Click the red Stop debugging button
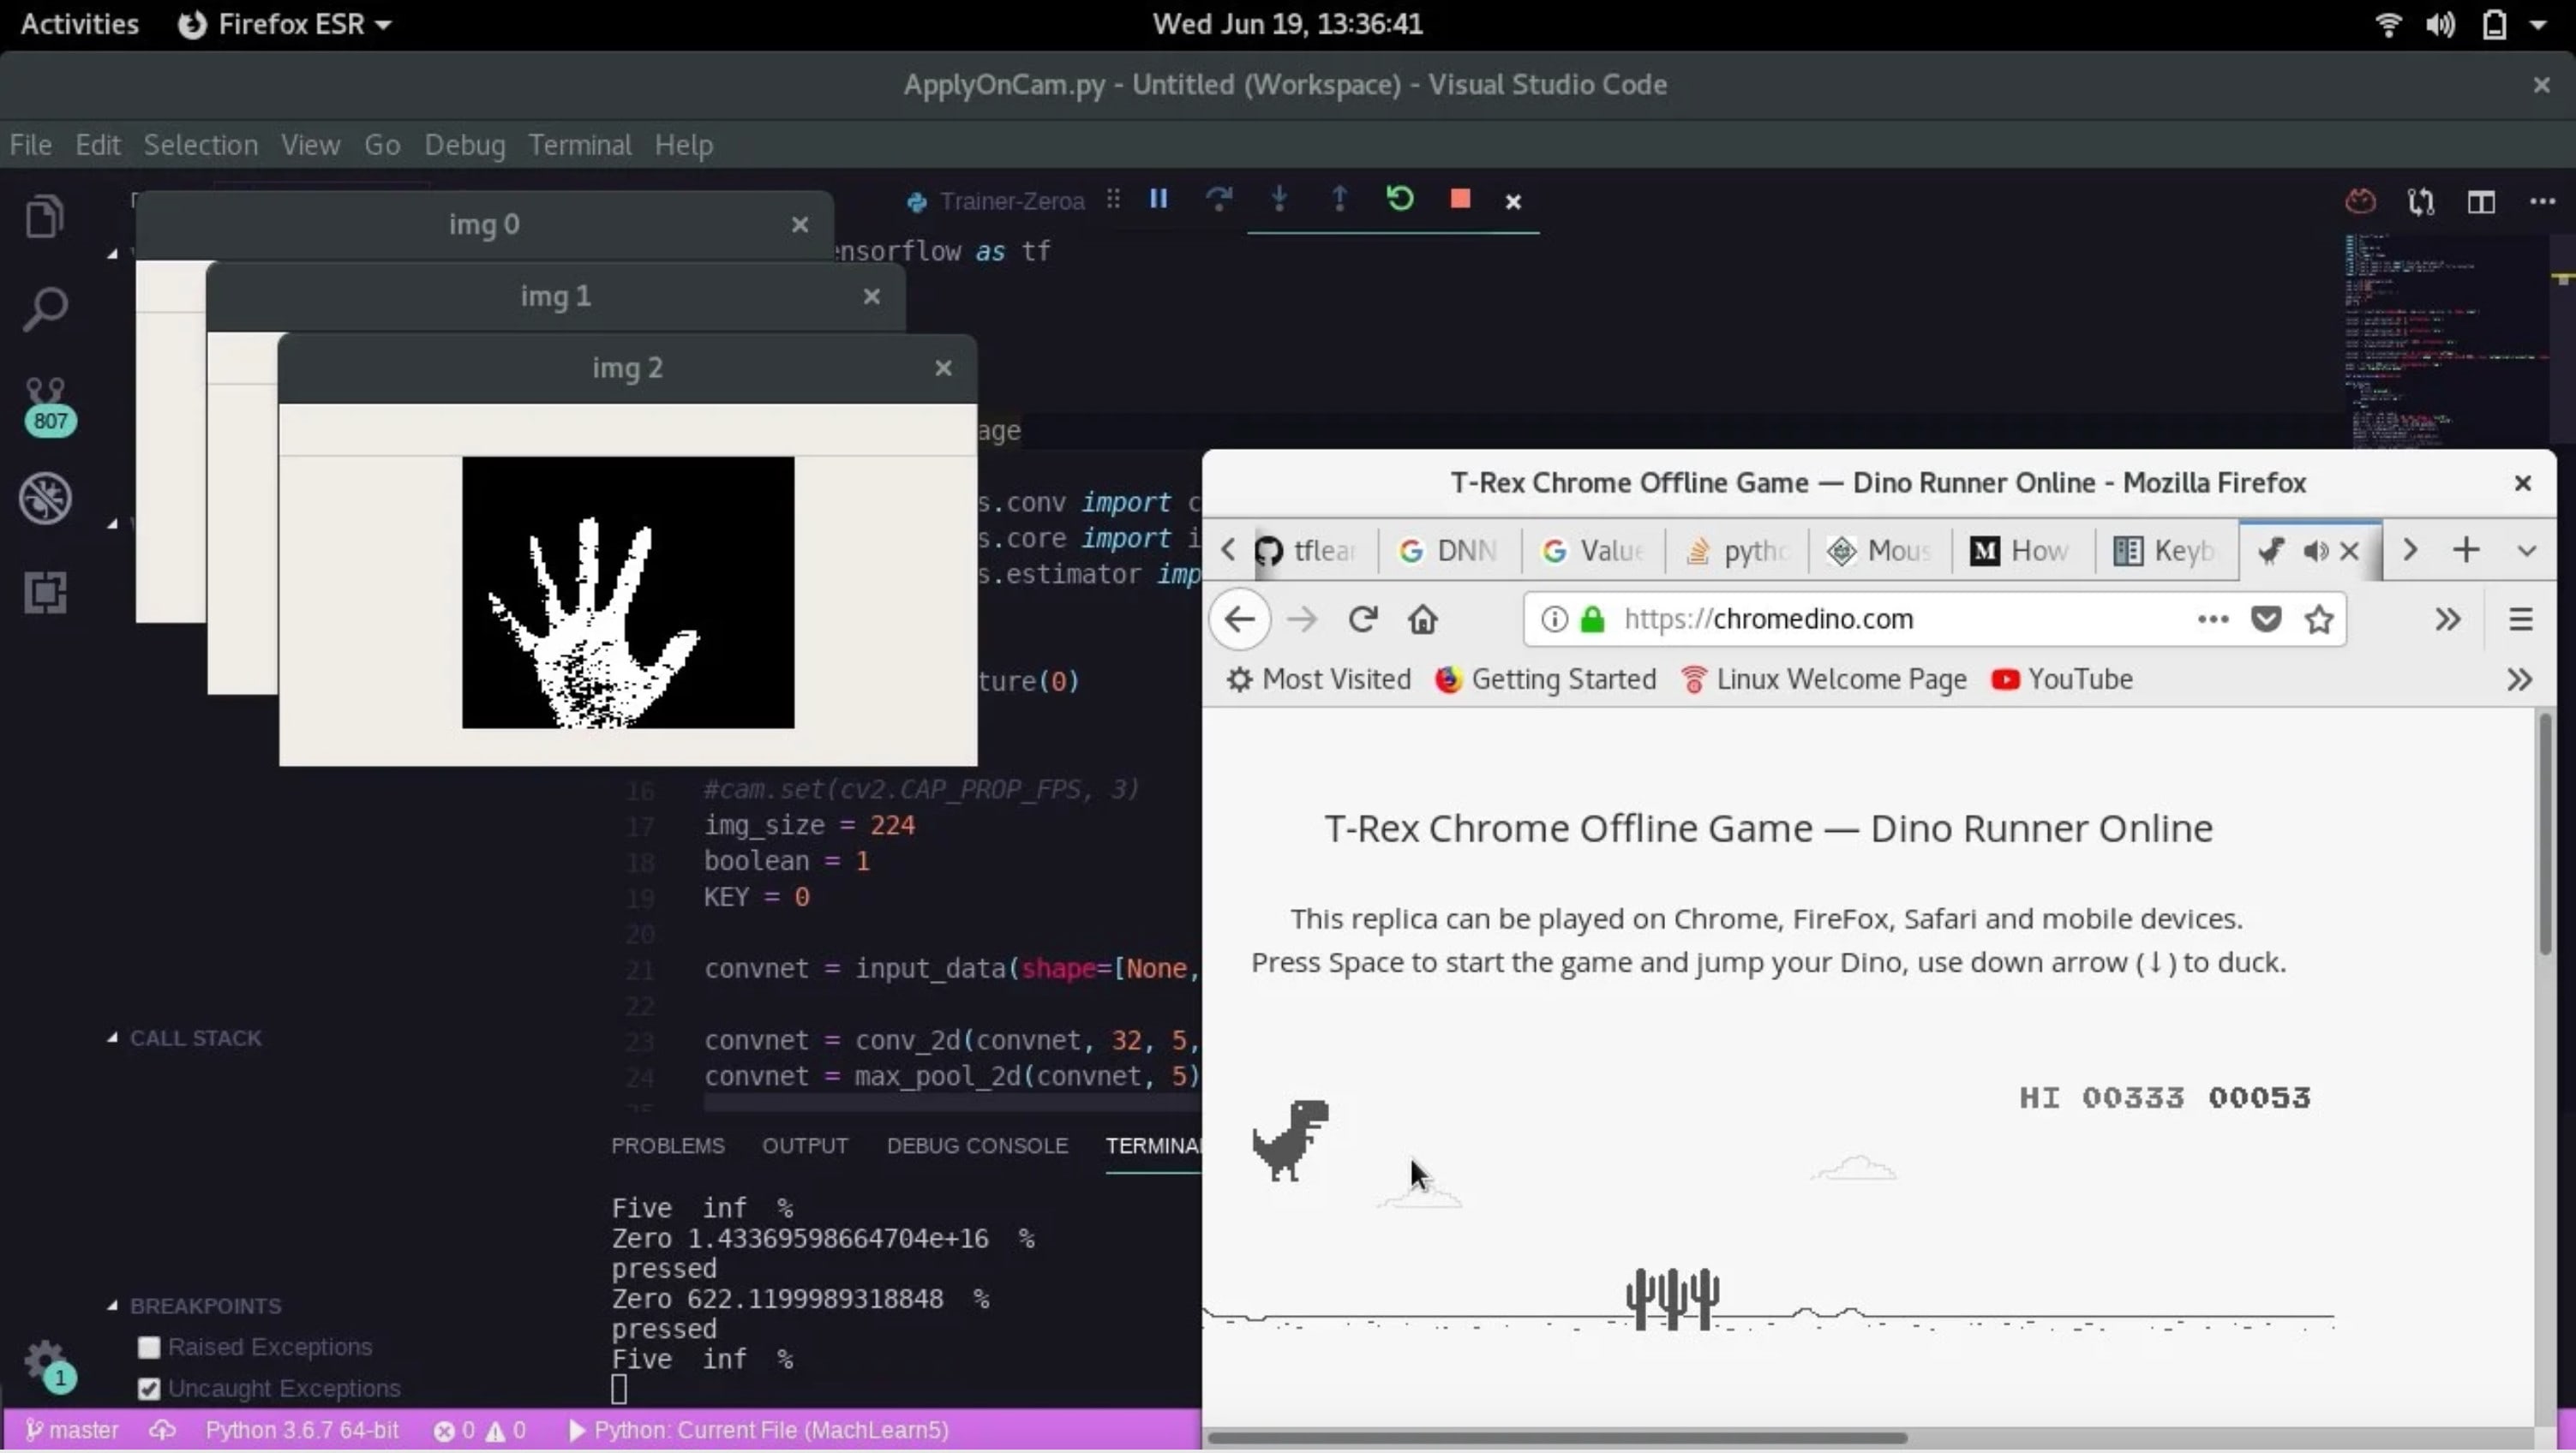This screenshot has width=2576, height=1453. click(x=1460, y=200)
